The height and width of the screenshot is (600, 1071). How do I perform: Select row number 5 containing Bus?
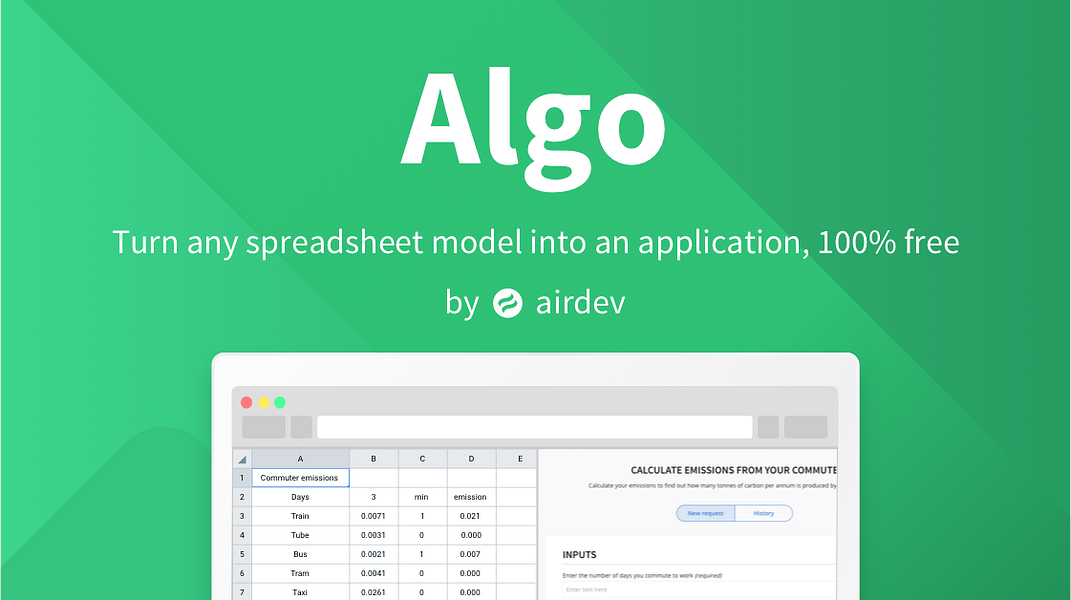pyautogui.click(x=241, y=554)
